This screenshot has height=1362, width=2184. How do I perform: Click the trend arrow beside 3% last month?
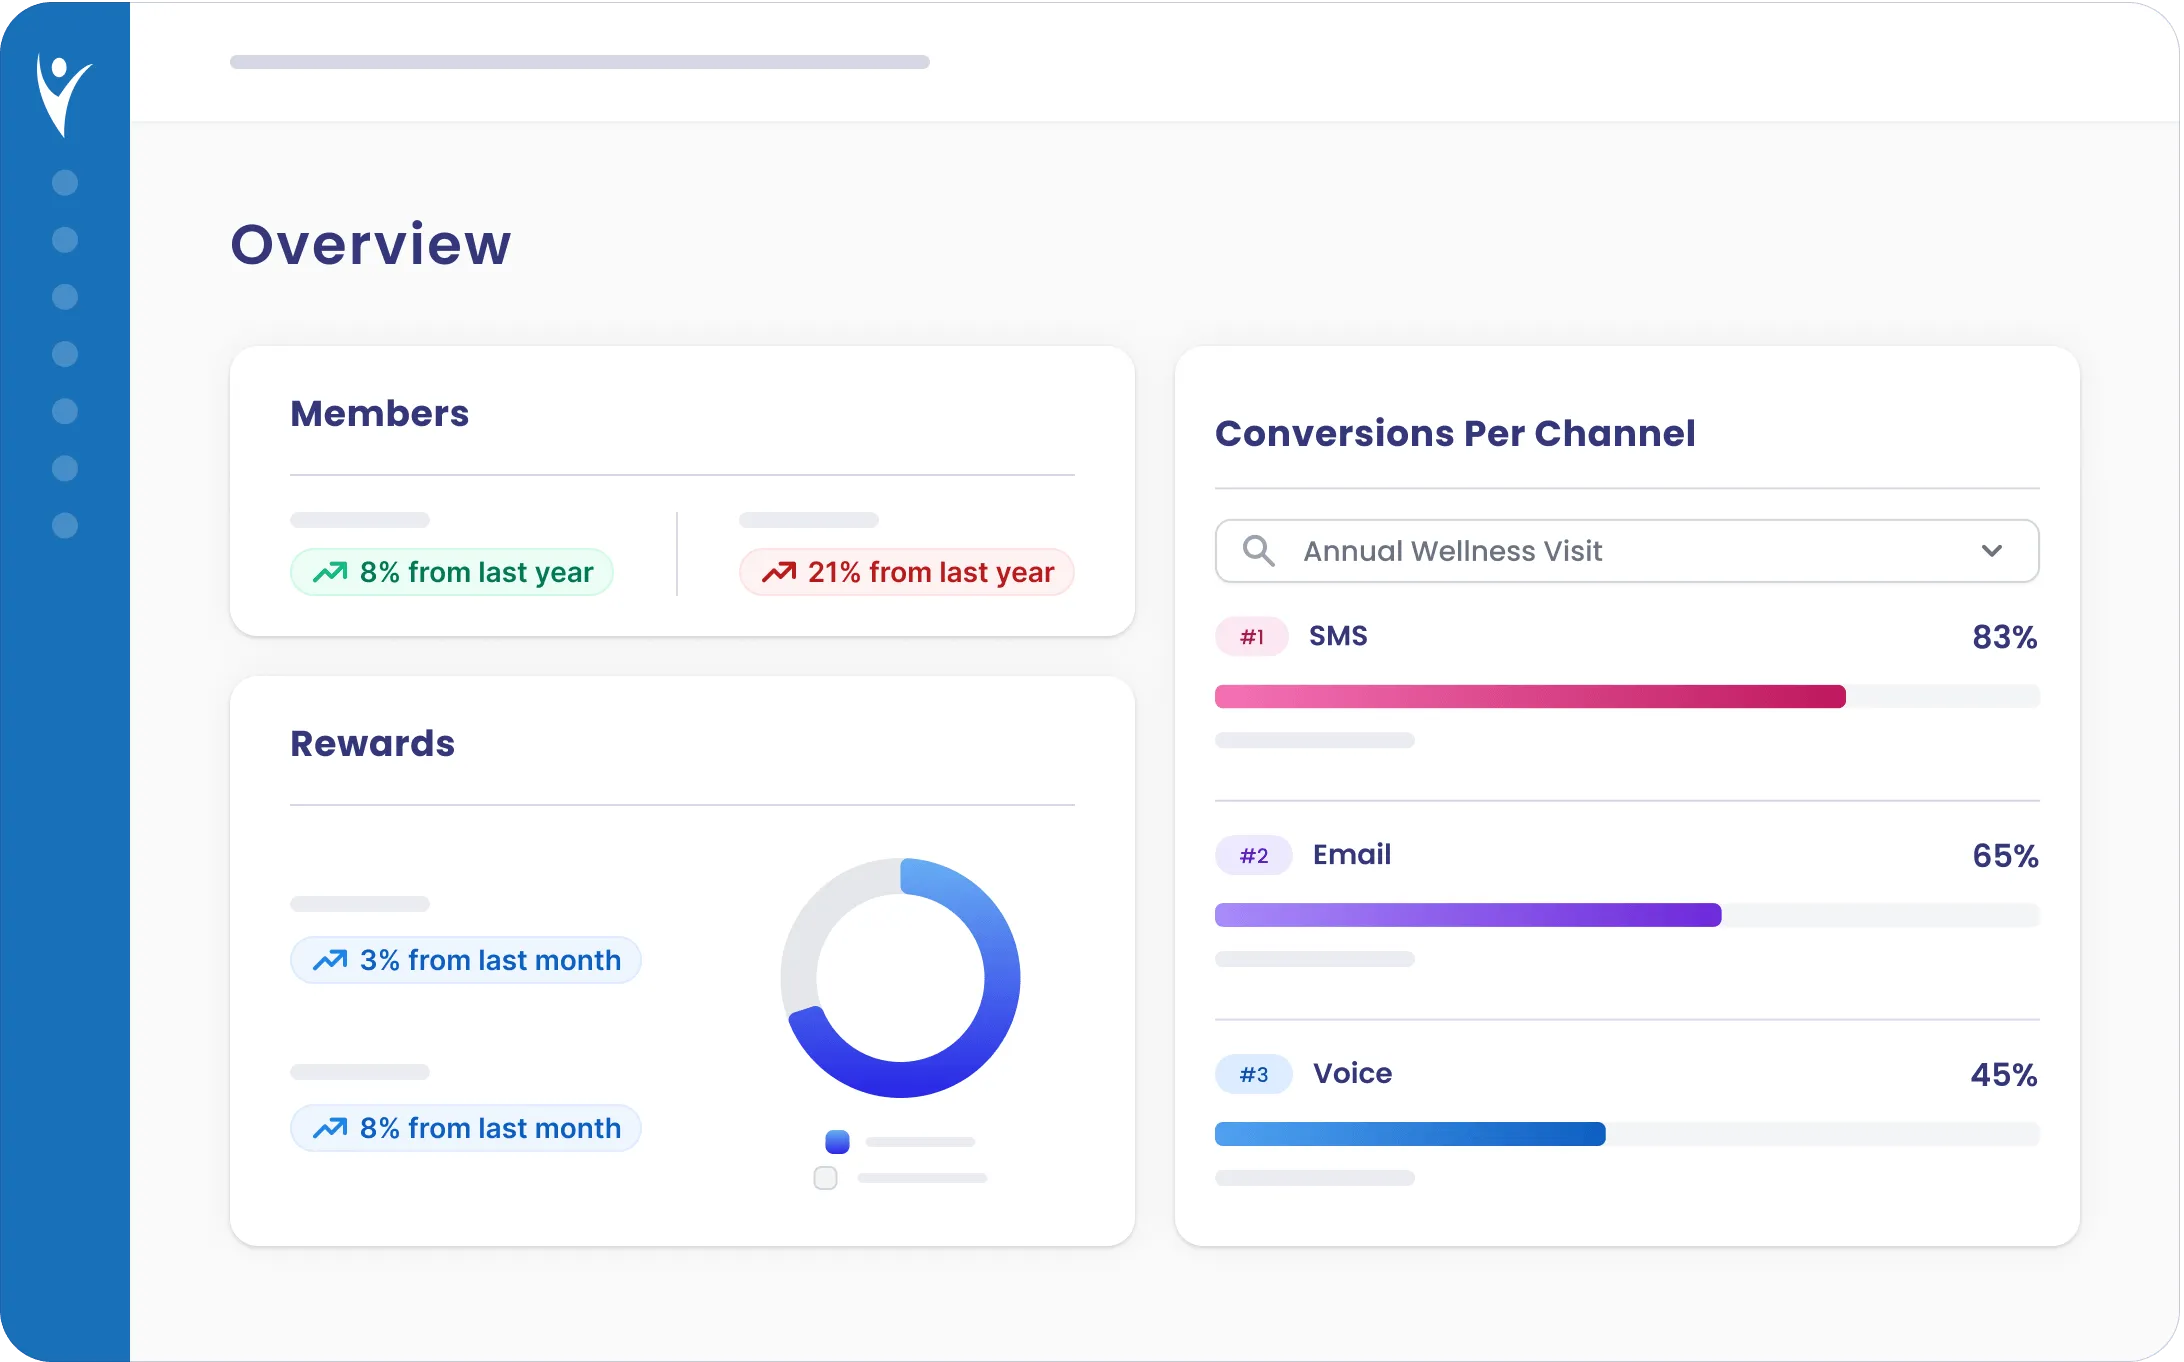click(330, 960)
